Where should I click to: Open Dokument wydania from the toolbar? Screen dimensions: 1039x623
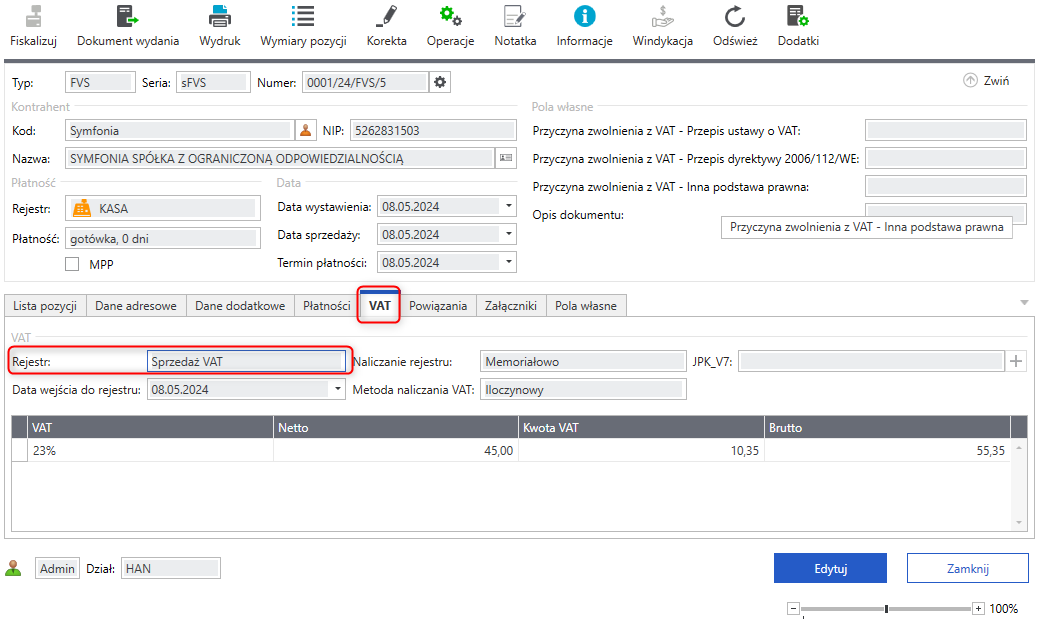coord(128,18)
